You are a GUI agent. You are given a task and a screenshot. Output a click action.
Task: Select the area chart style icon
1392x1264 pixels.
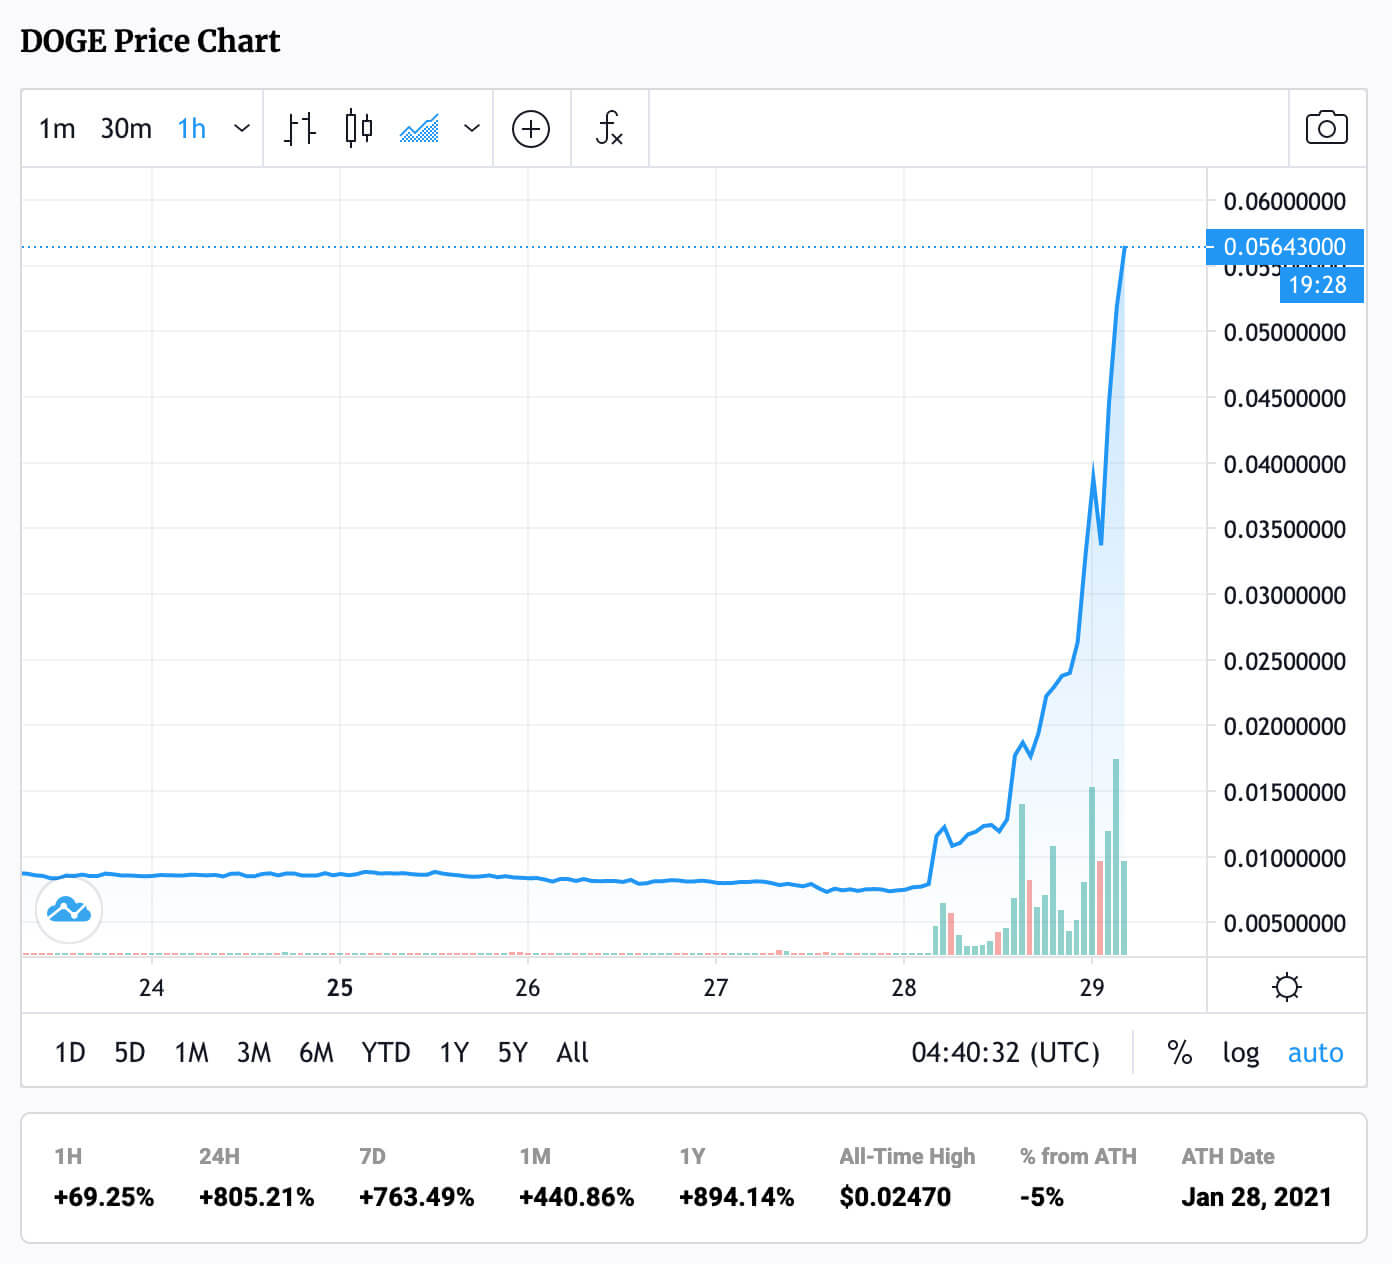pyautogui.click(x=420, y=128)
